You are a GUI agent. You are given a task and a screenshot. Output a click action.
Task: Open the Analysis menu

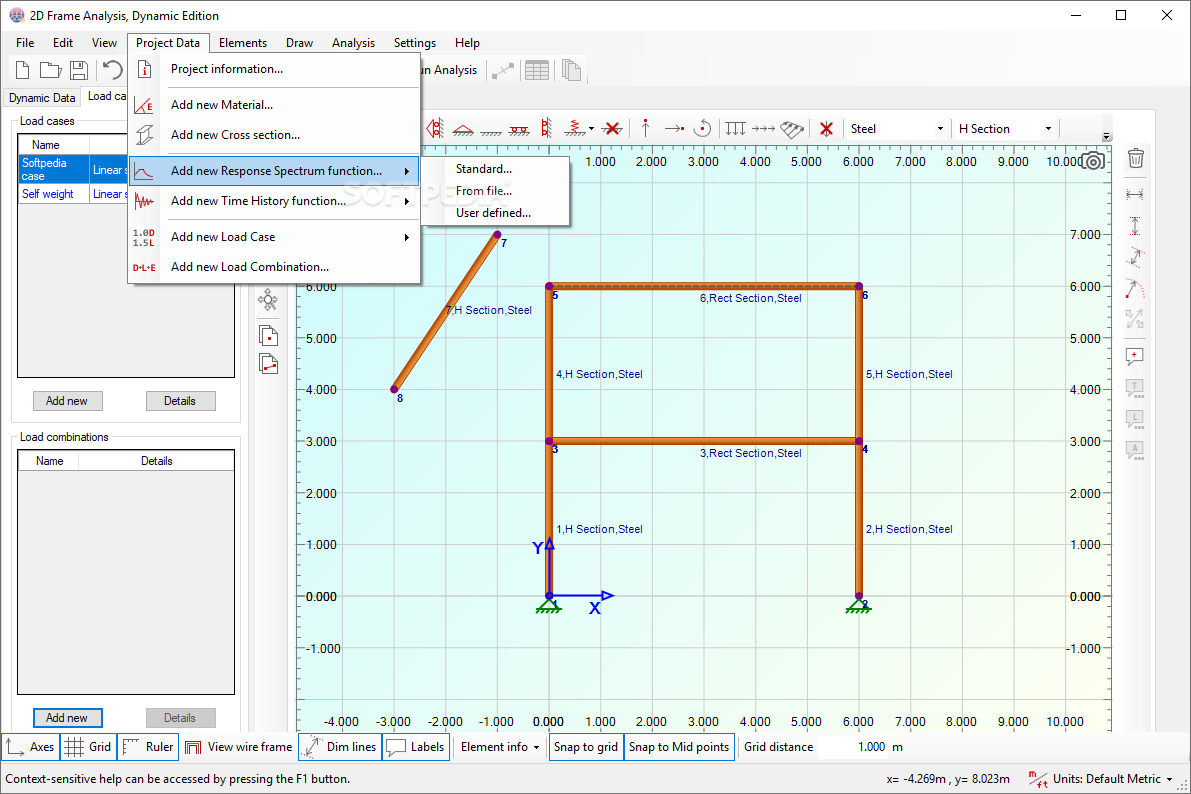pos(353,43)
